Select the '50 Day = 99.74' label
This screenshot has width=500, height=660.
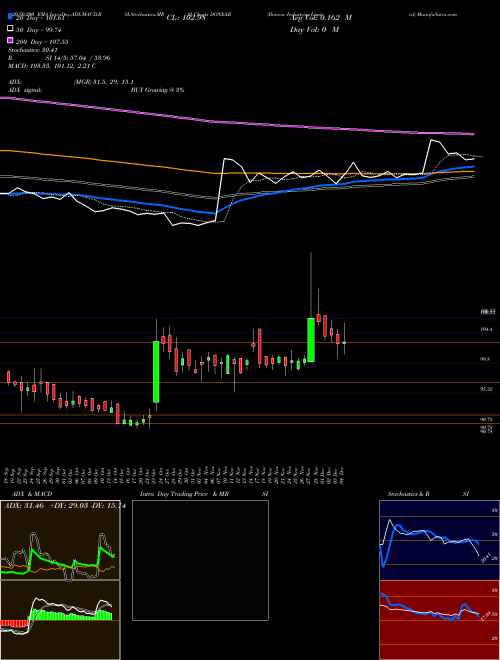click(40, 29)
